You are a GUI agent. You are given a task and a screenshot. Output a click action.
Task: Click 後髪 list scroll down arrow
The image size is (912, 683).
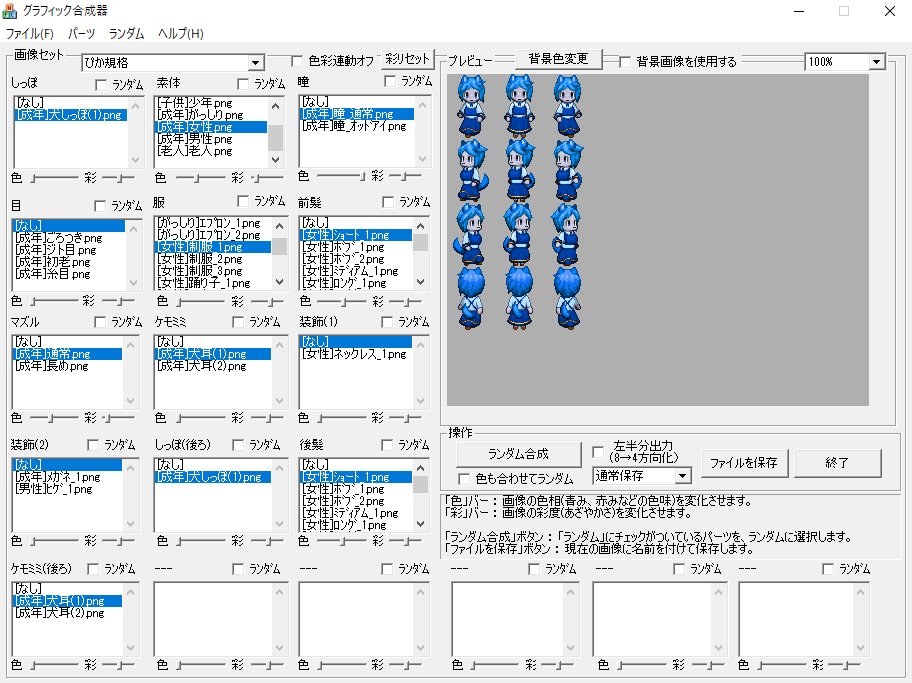click(x=421, y=524)
